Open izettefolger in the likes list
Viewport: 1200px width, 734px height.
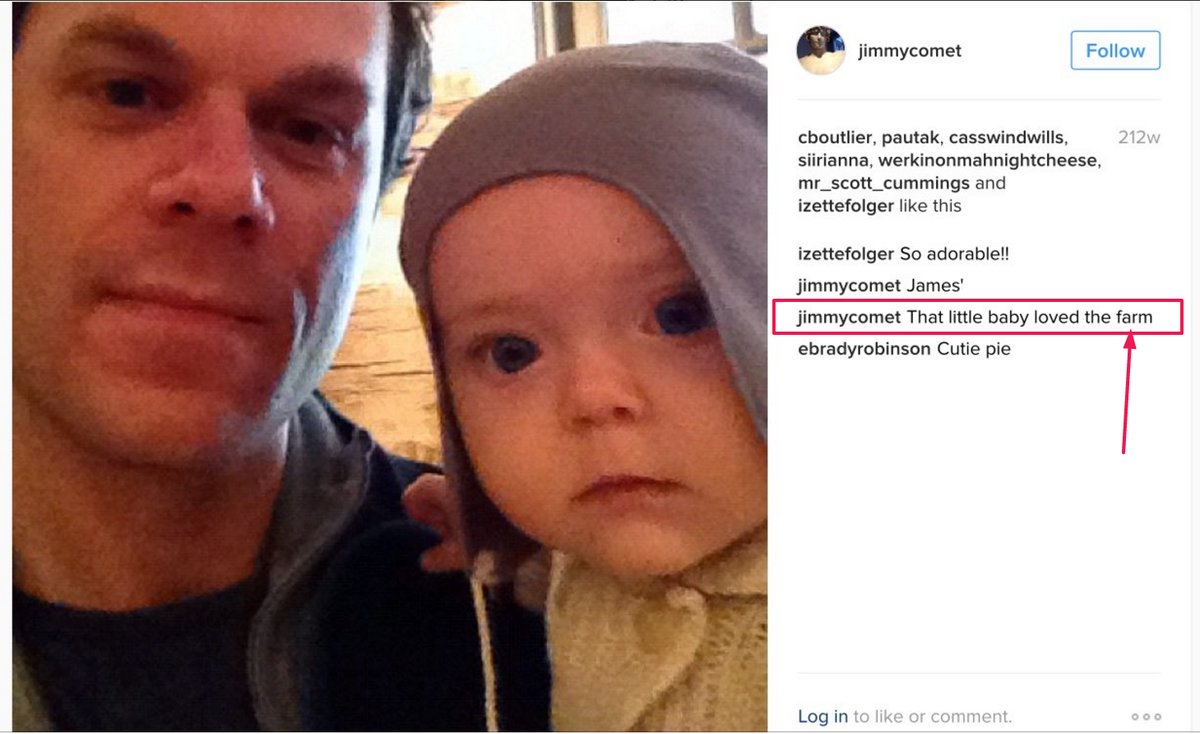848,206
